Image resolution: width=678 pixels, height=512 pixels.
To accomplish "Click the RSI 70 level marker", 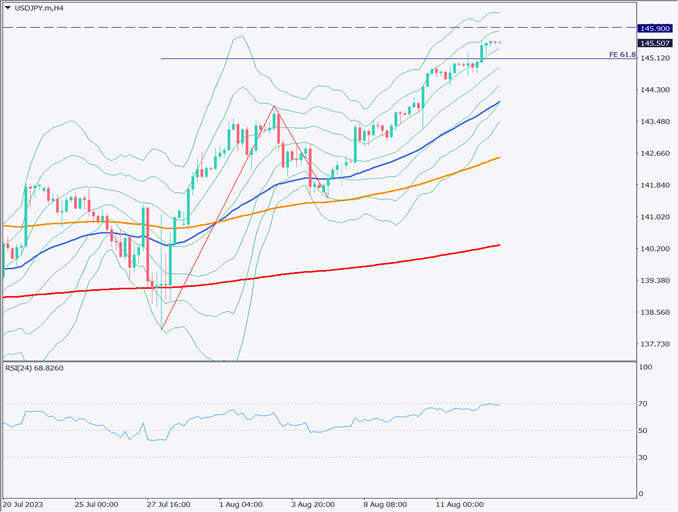I will (x=643, y=404).
